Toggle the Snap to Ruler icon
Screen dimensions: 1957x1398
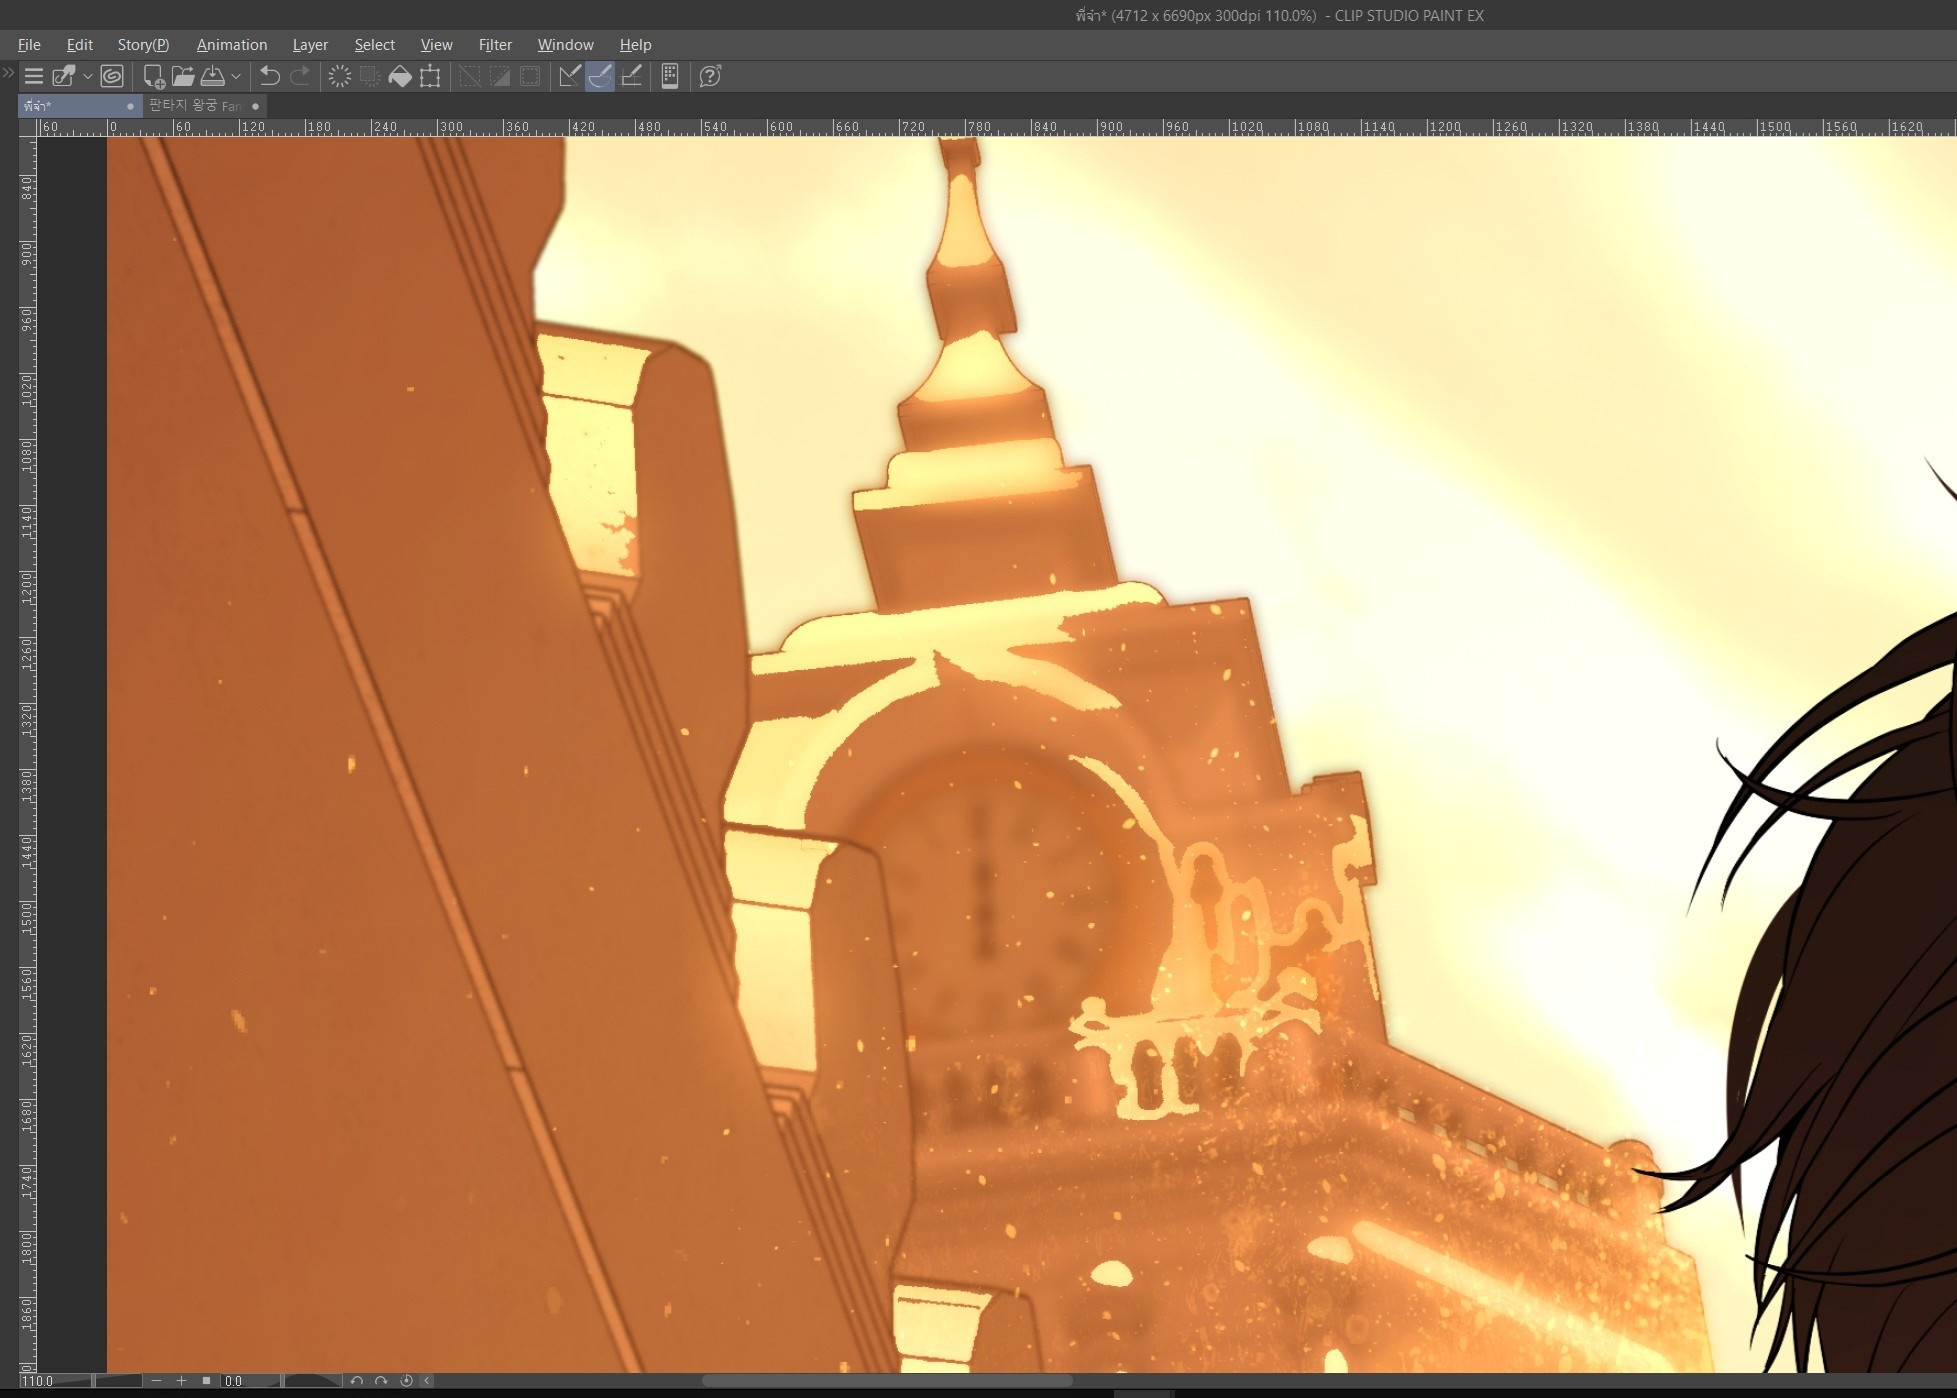[569, 76]
